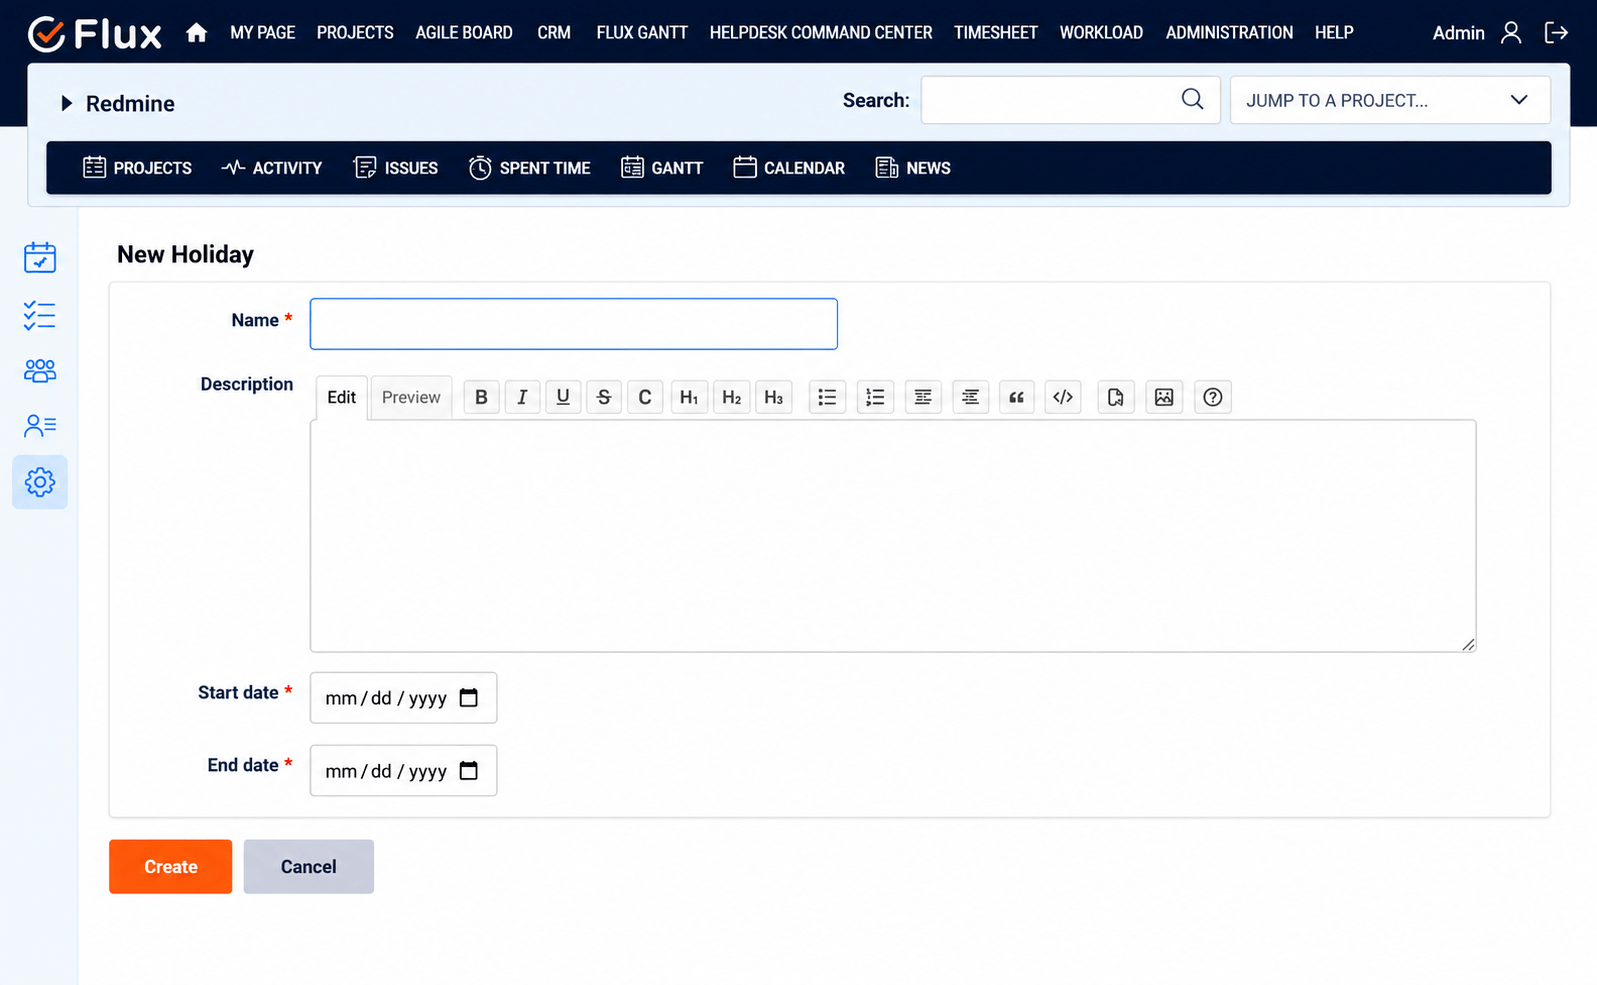Viewport: 1597px width, 985px height.
Task: Insert block quote
Action: pyautogui.click(x=1017, y=397)
